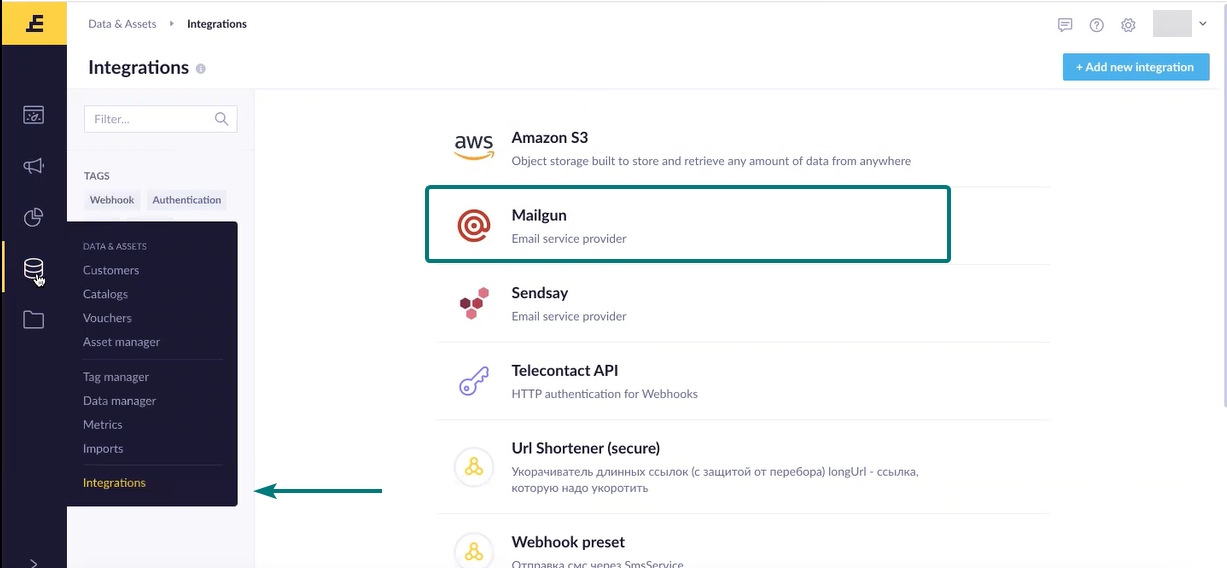
Task: Click the info icon next to Integrations title
Action: [x=201, y=69]
